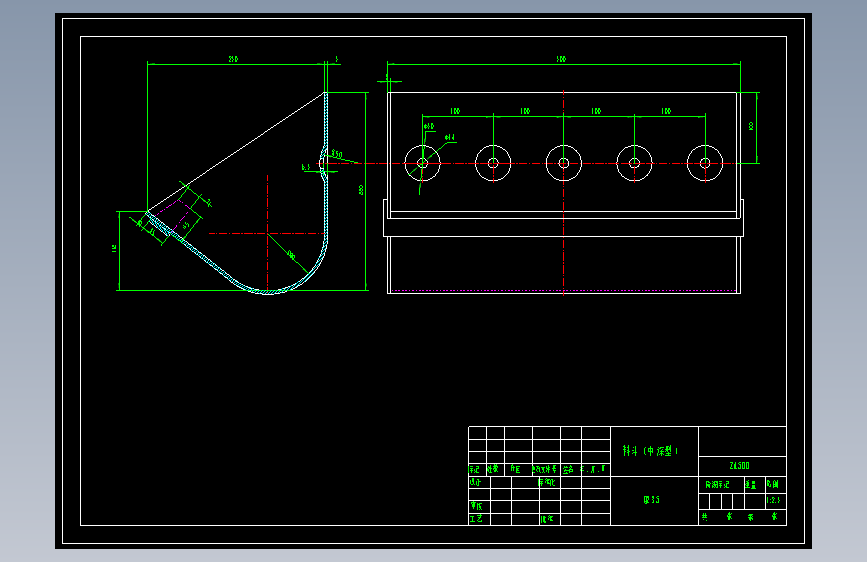This screenshot has height=562, width=867.
Task: Click the 500 overall width dimension text
Action: click(561, 59)
